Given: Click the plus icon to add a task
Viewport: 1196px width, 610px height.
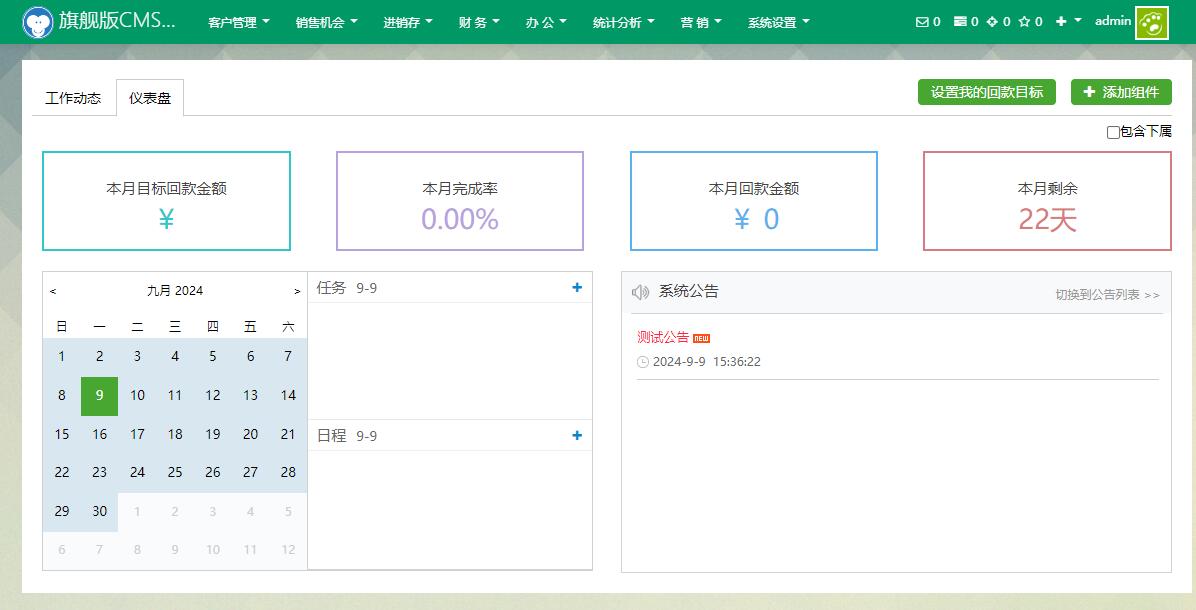Looking at the screenshot, I should [x=577, y=288].
